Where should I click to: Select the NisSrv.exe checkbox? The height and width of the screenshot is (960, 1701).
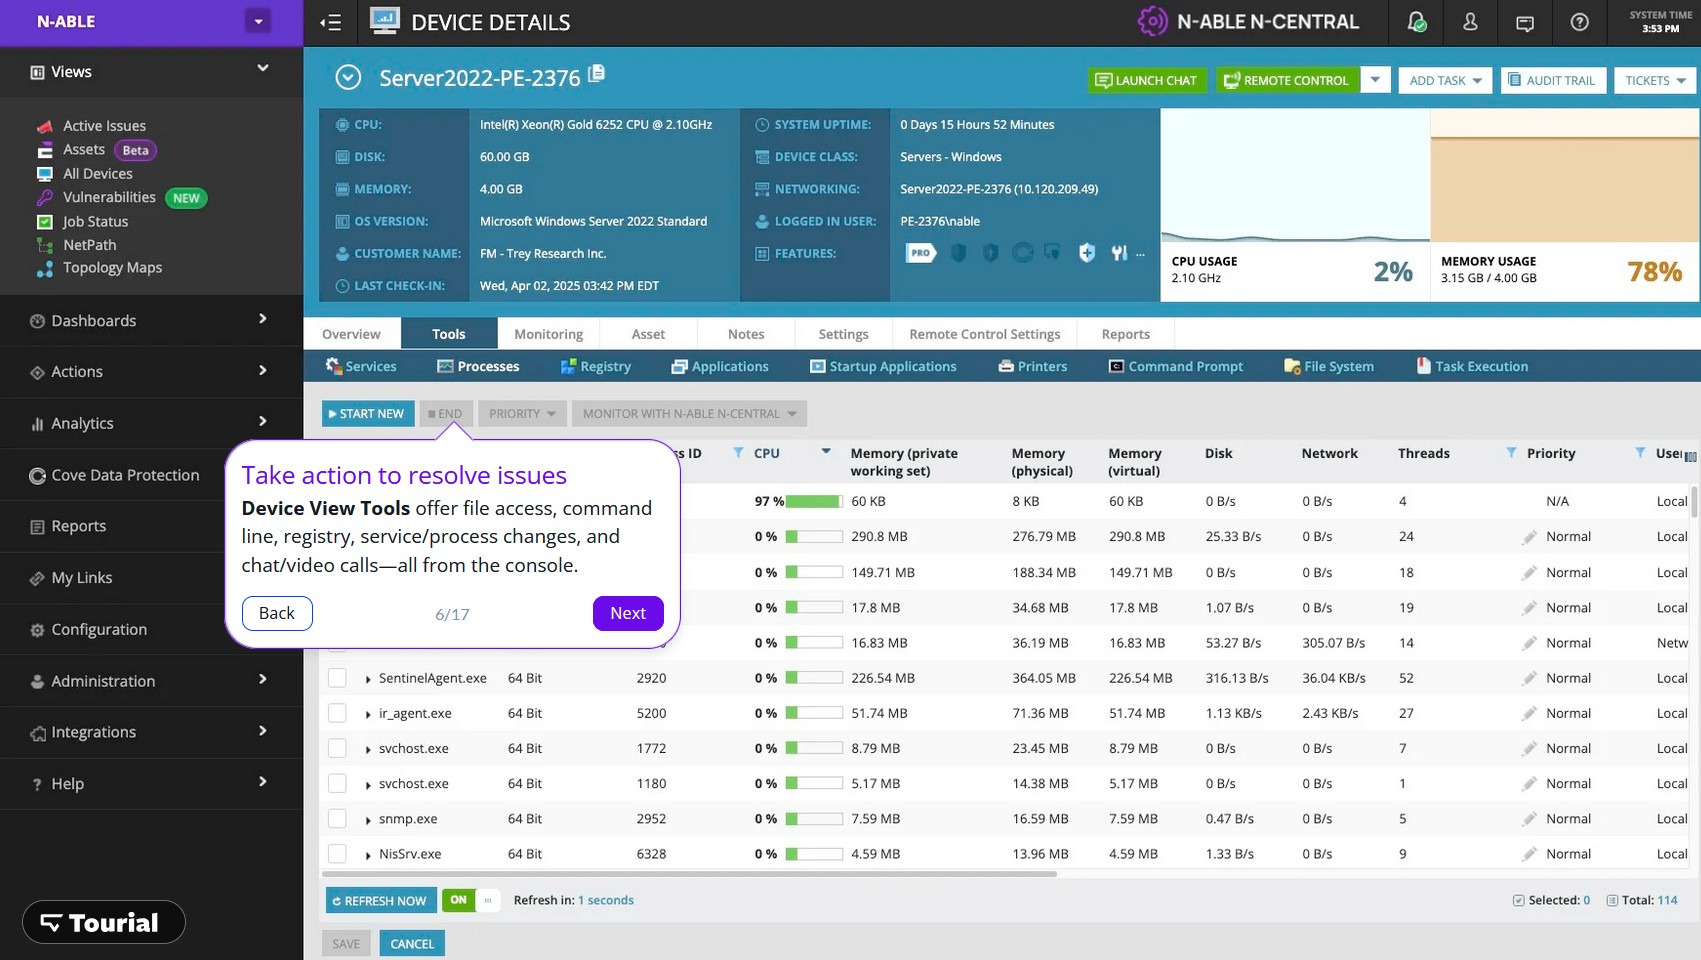(338, 853)
